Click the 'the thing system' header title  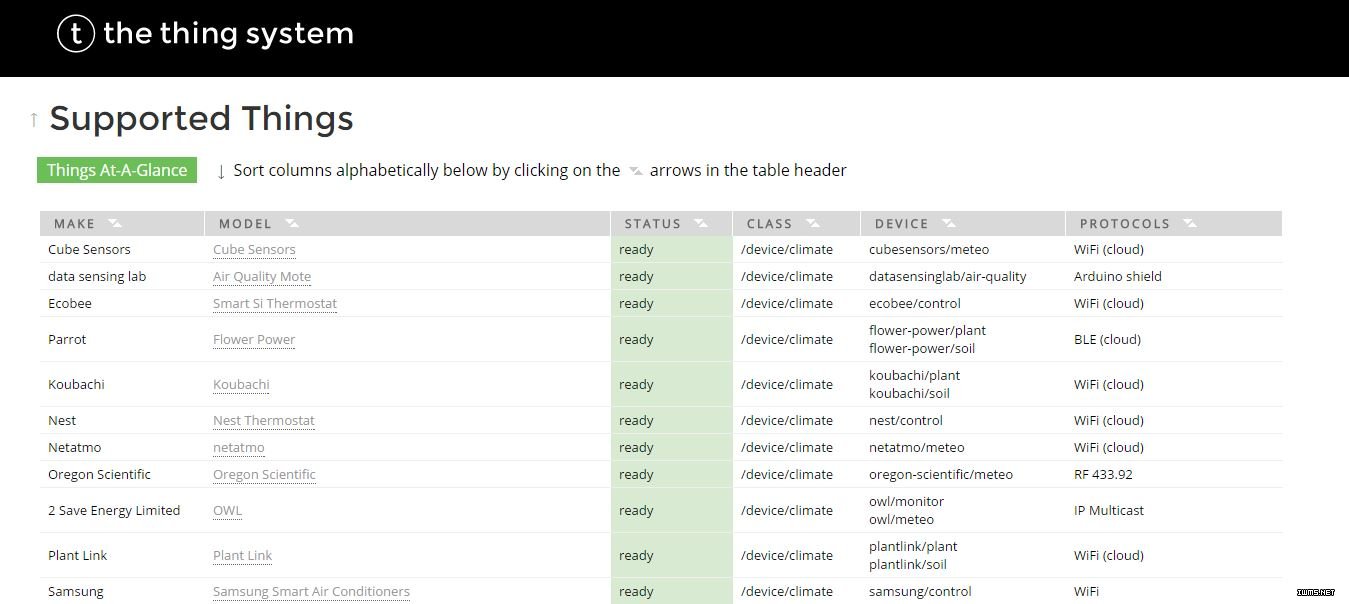pos(228,34)
